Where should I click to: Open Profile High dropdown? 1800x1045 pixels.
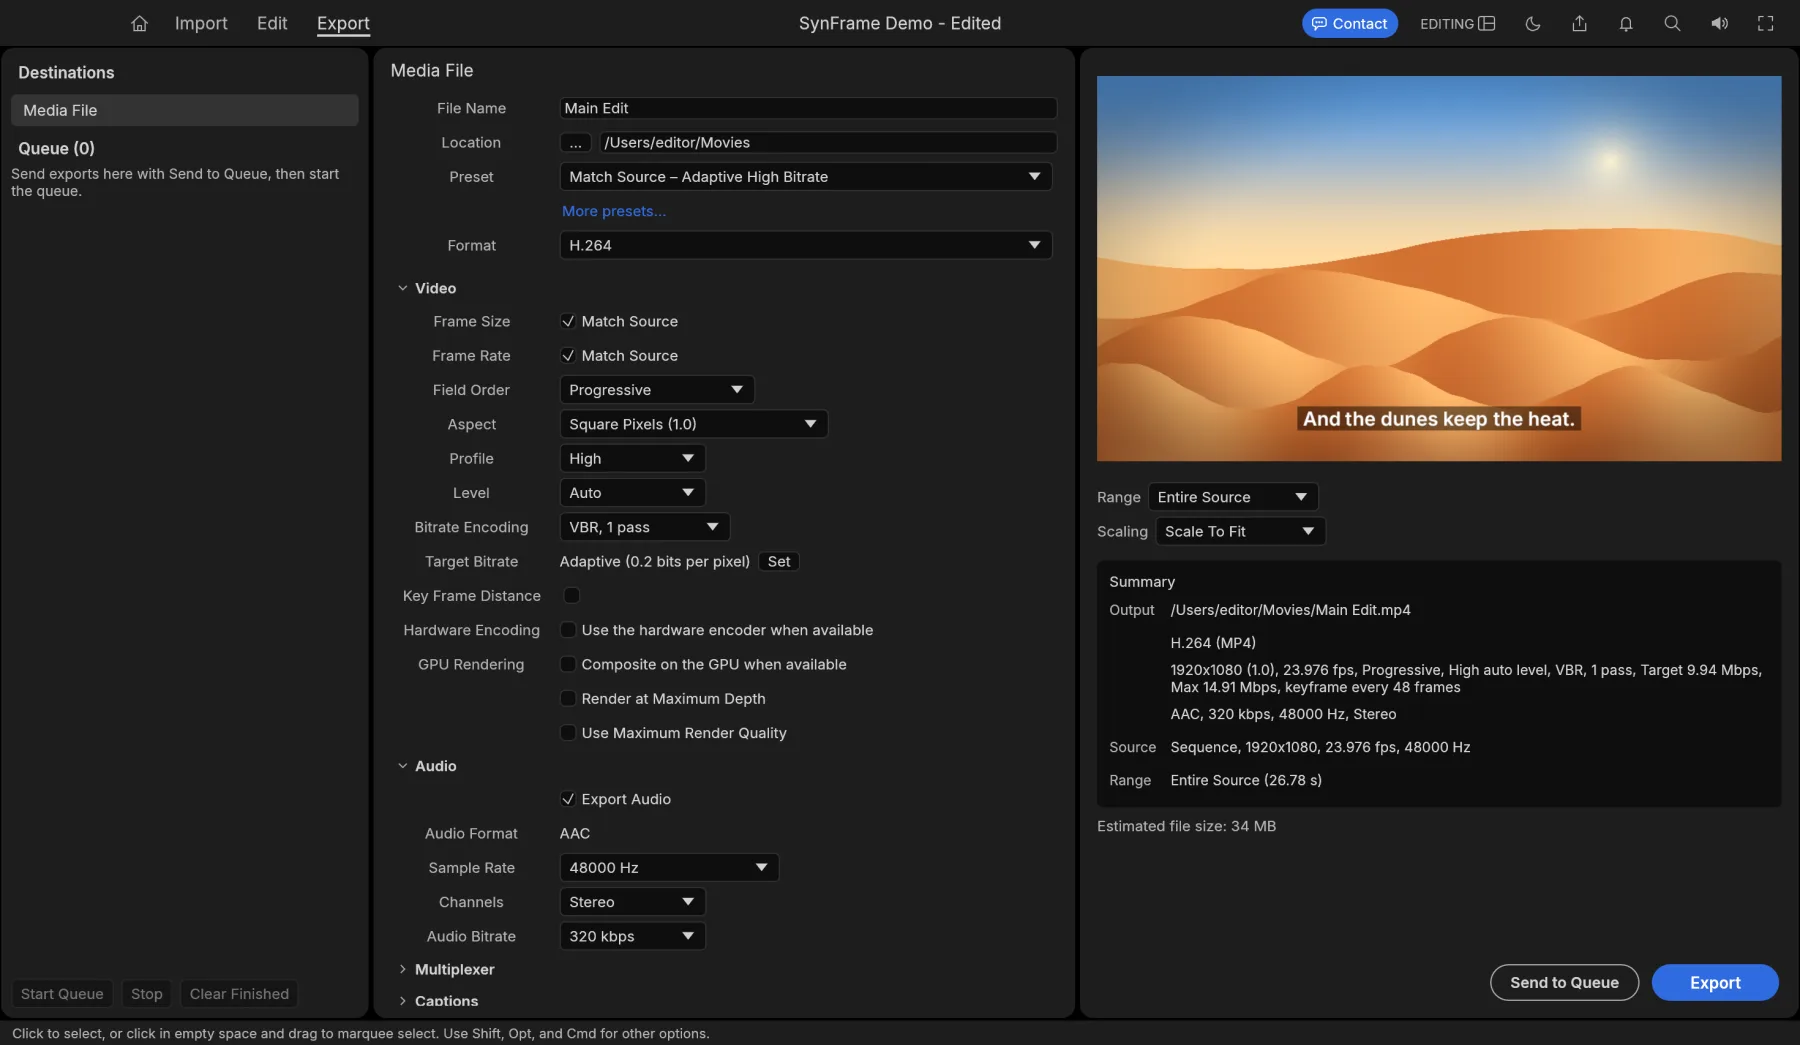point(633,459)
